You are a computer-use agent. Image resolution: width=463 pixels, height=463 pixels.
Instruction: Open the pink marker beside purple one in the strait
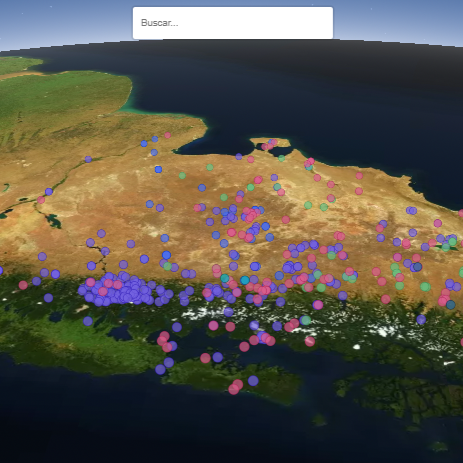pos(205,358)
